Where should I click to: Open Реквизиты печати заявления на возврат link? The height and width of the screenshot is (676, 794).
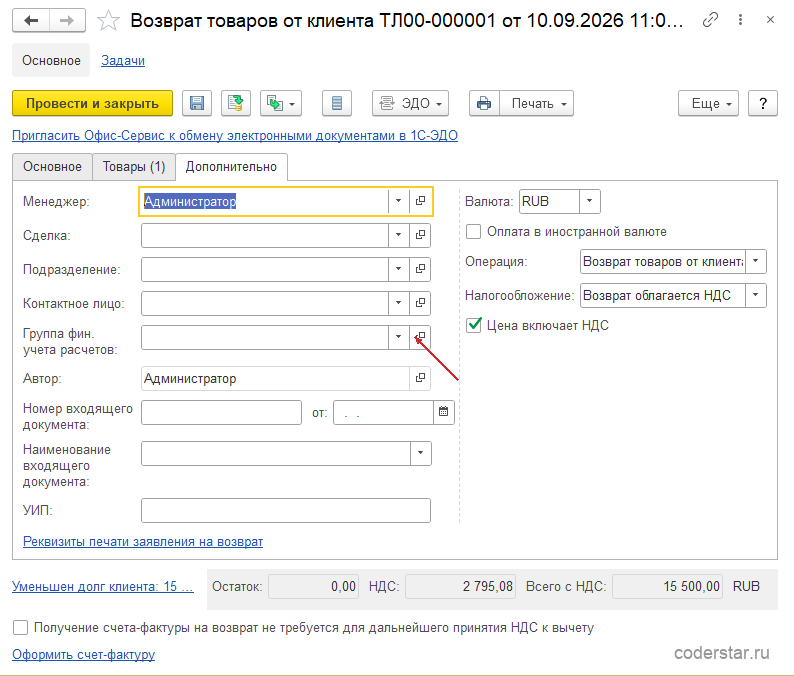point(143,541)
